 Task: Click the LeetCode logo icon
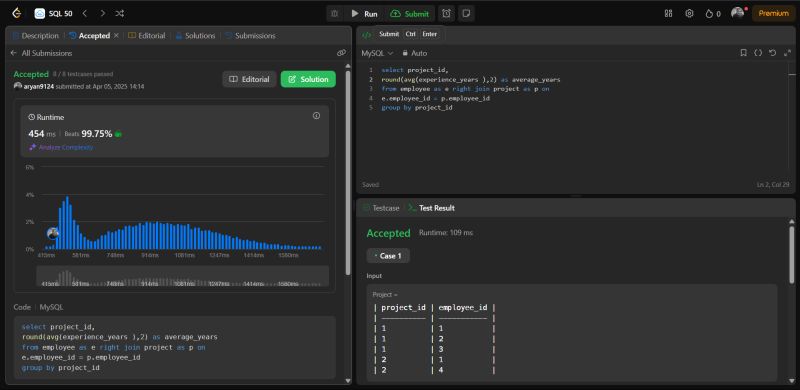(17, 14)
